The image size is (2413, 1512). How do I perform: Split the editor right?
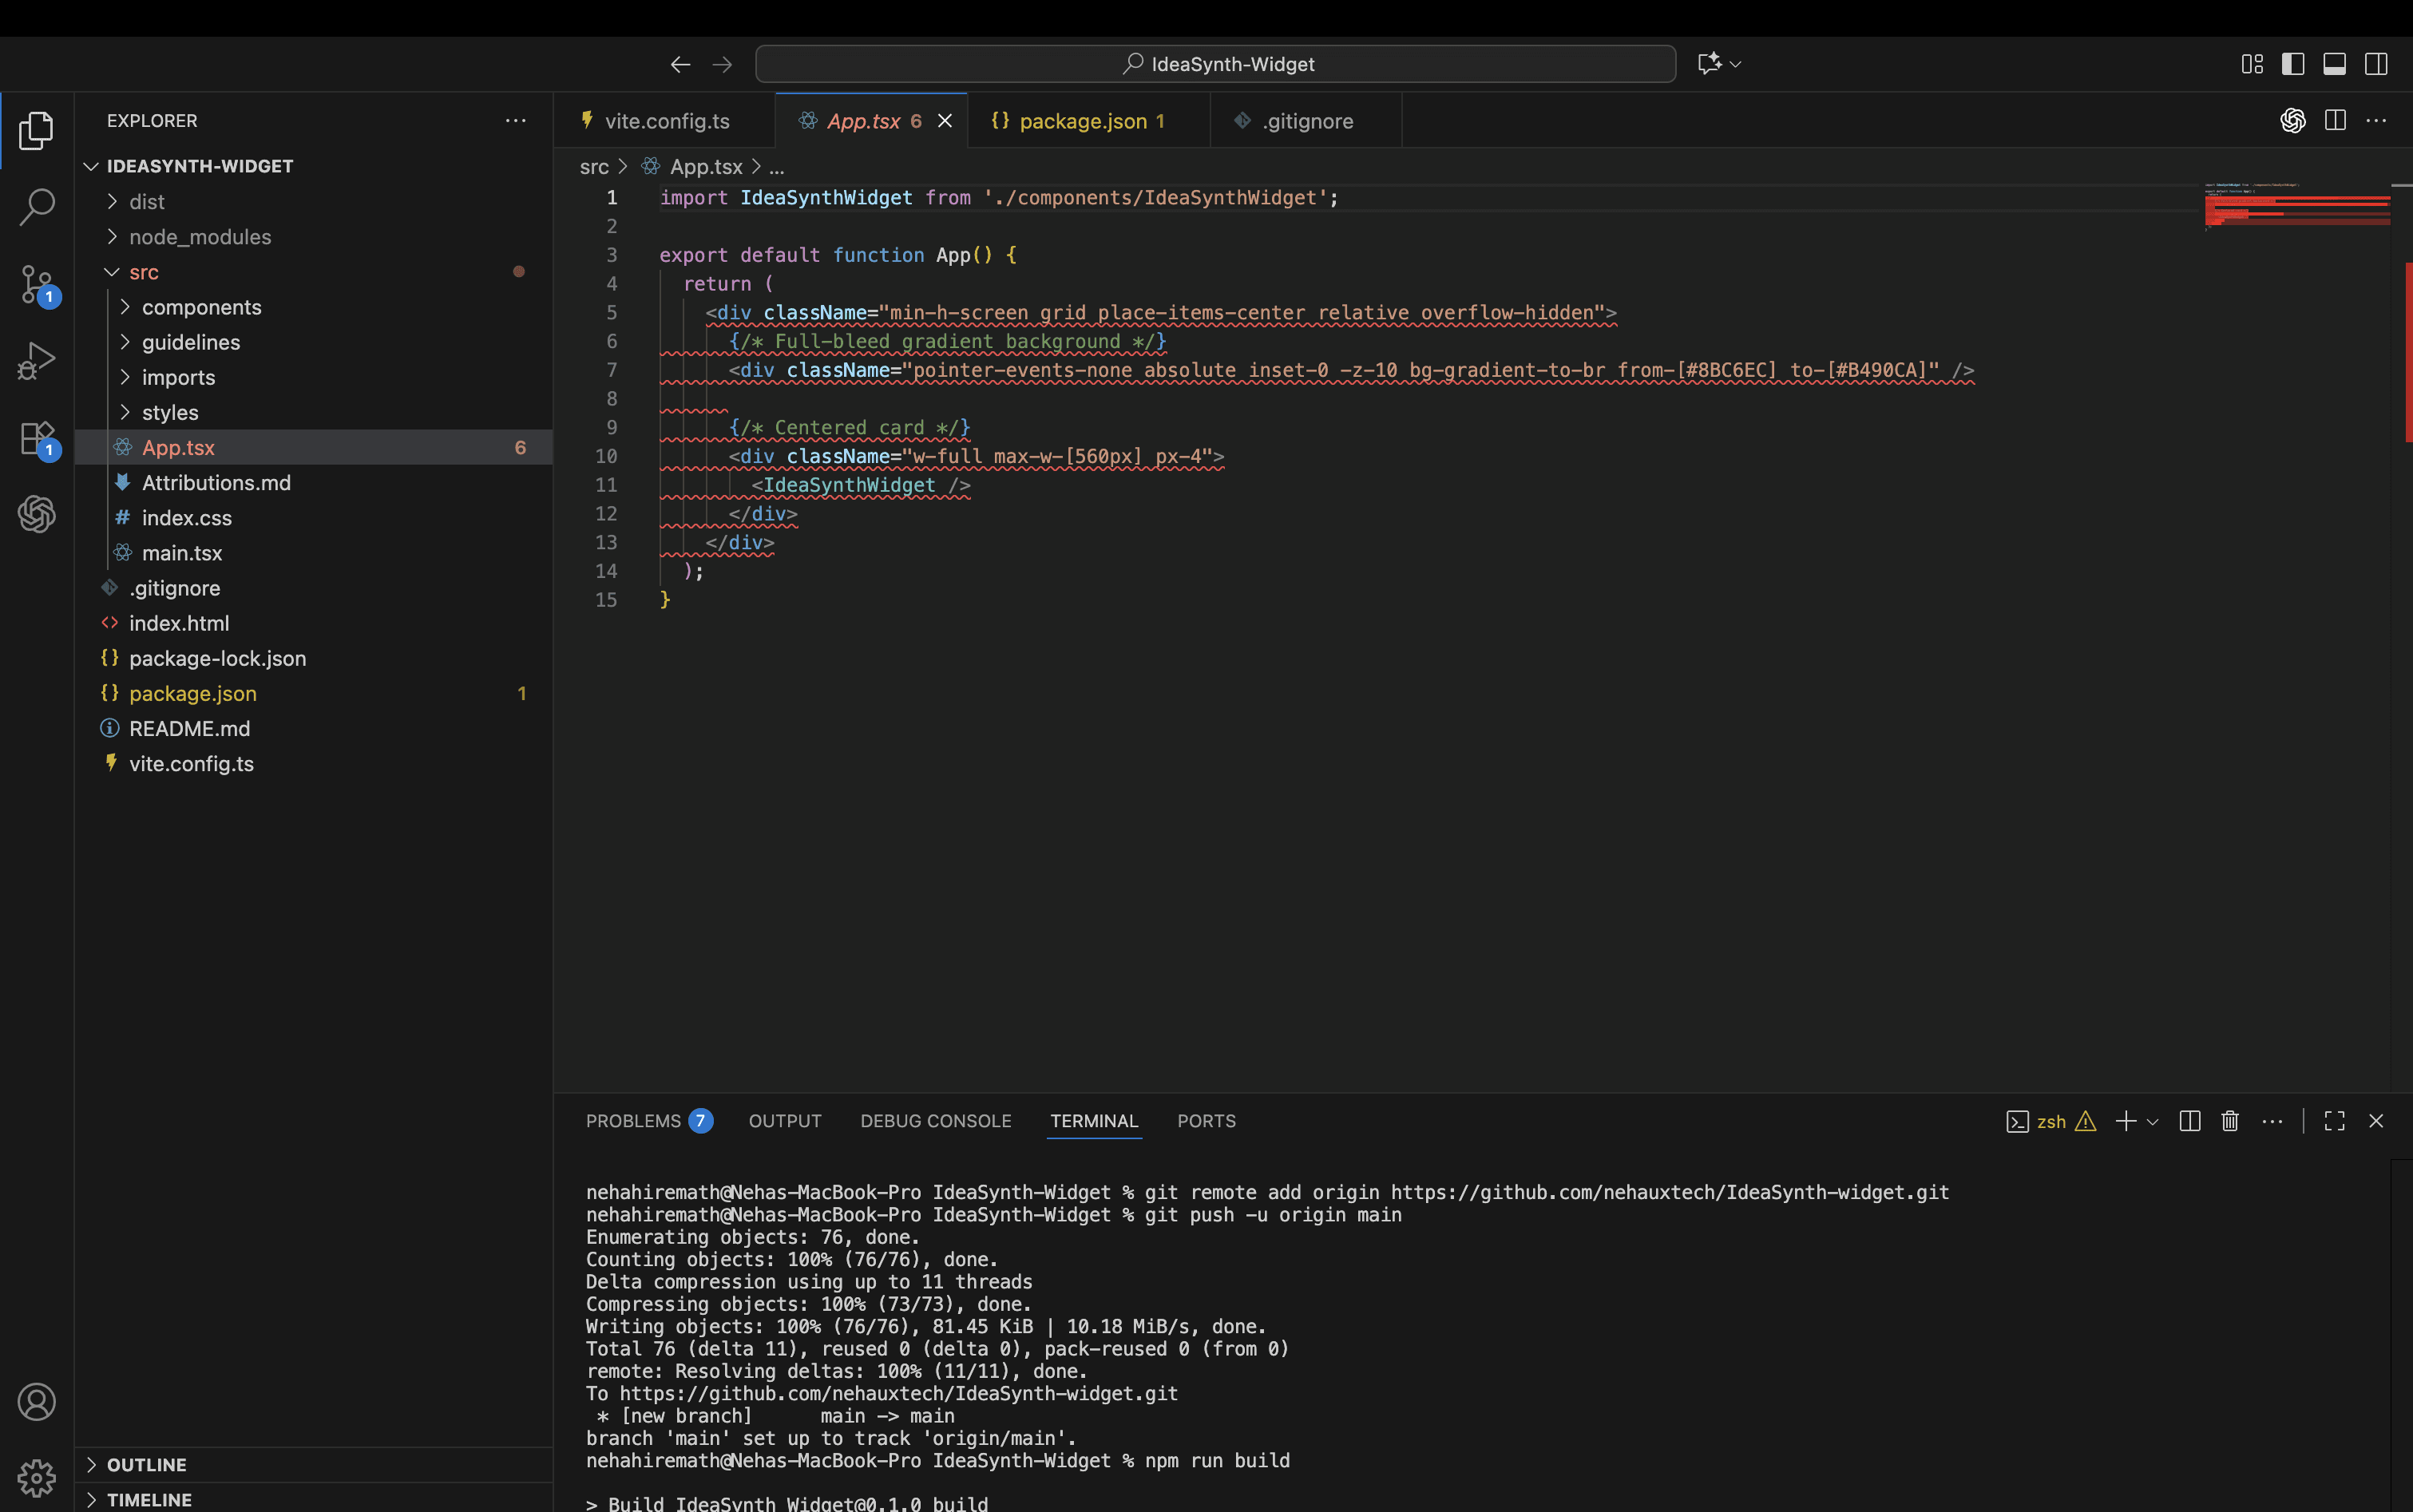tap(2335, 121)
